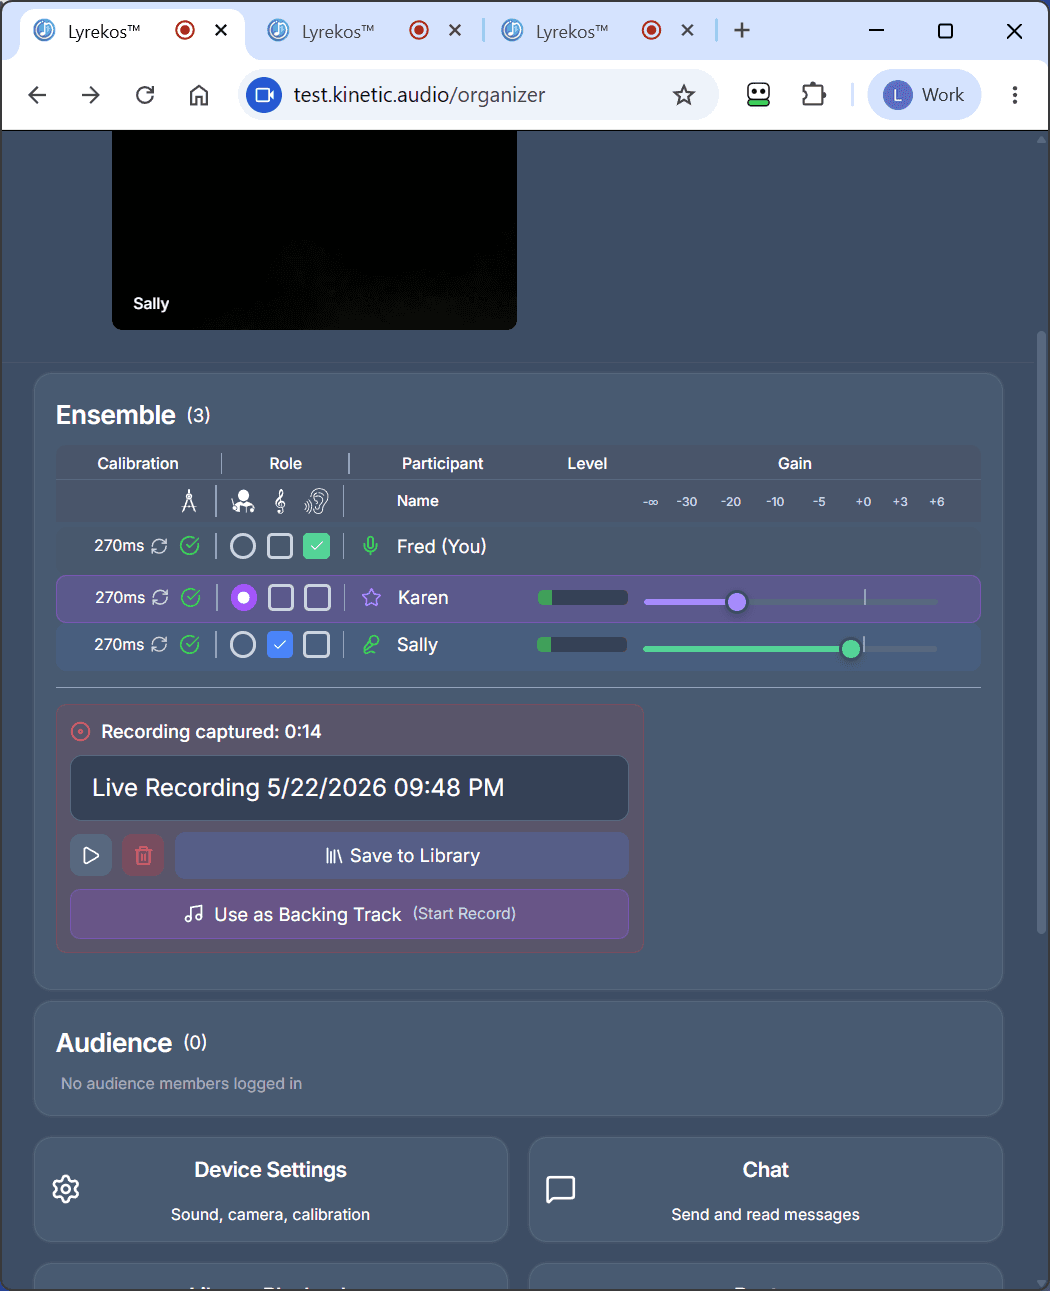This screenshot has height=1291, width=1050.
Task: Check Fred's musician role checkbox
Action: [x=280, y=546]
